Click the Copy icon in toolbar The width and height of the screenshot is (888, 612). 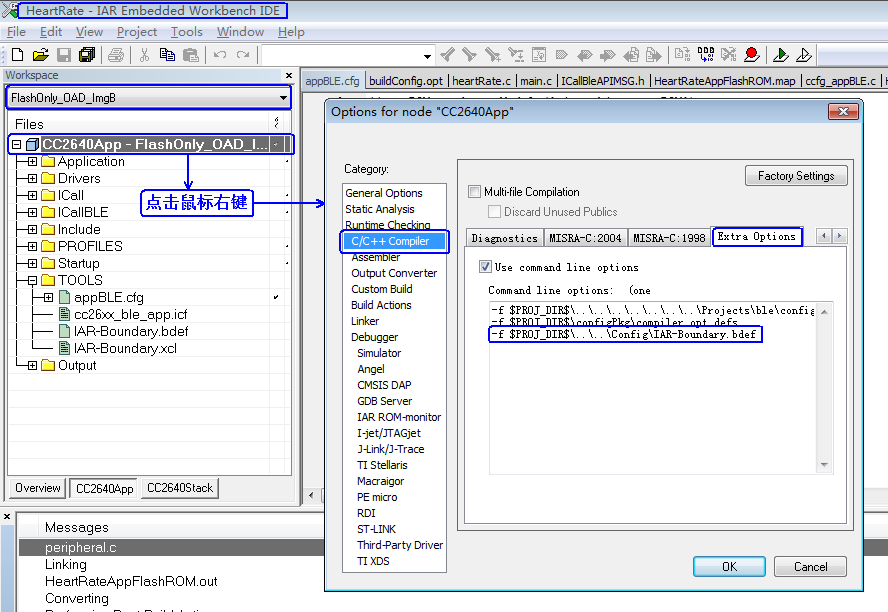(x=167, y=55)
